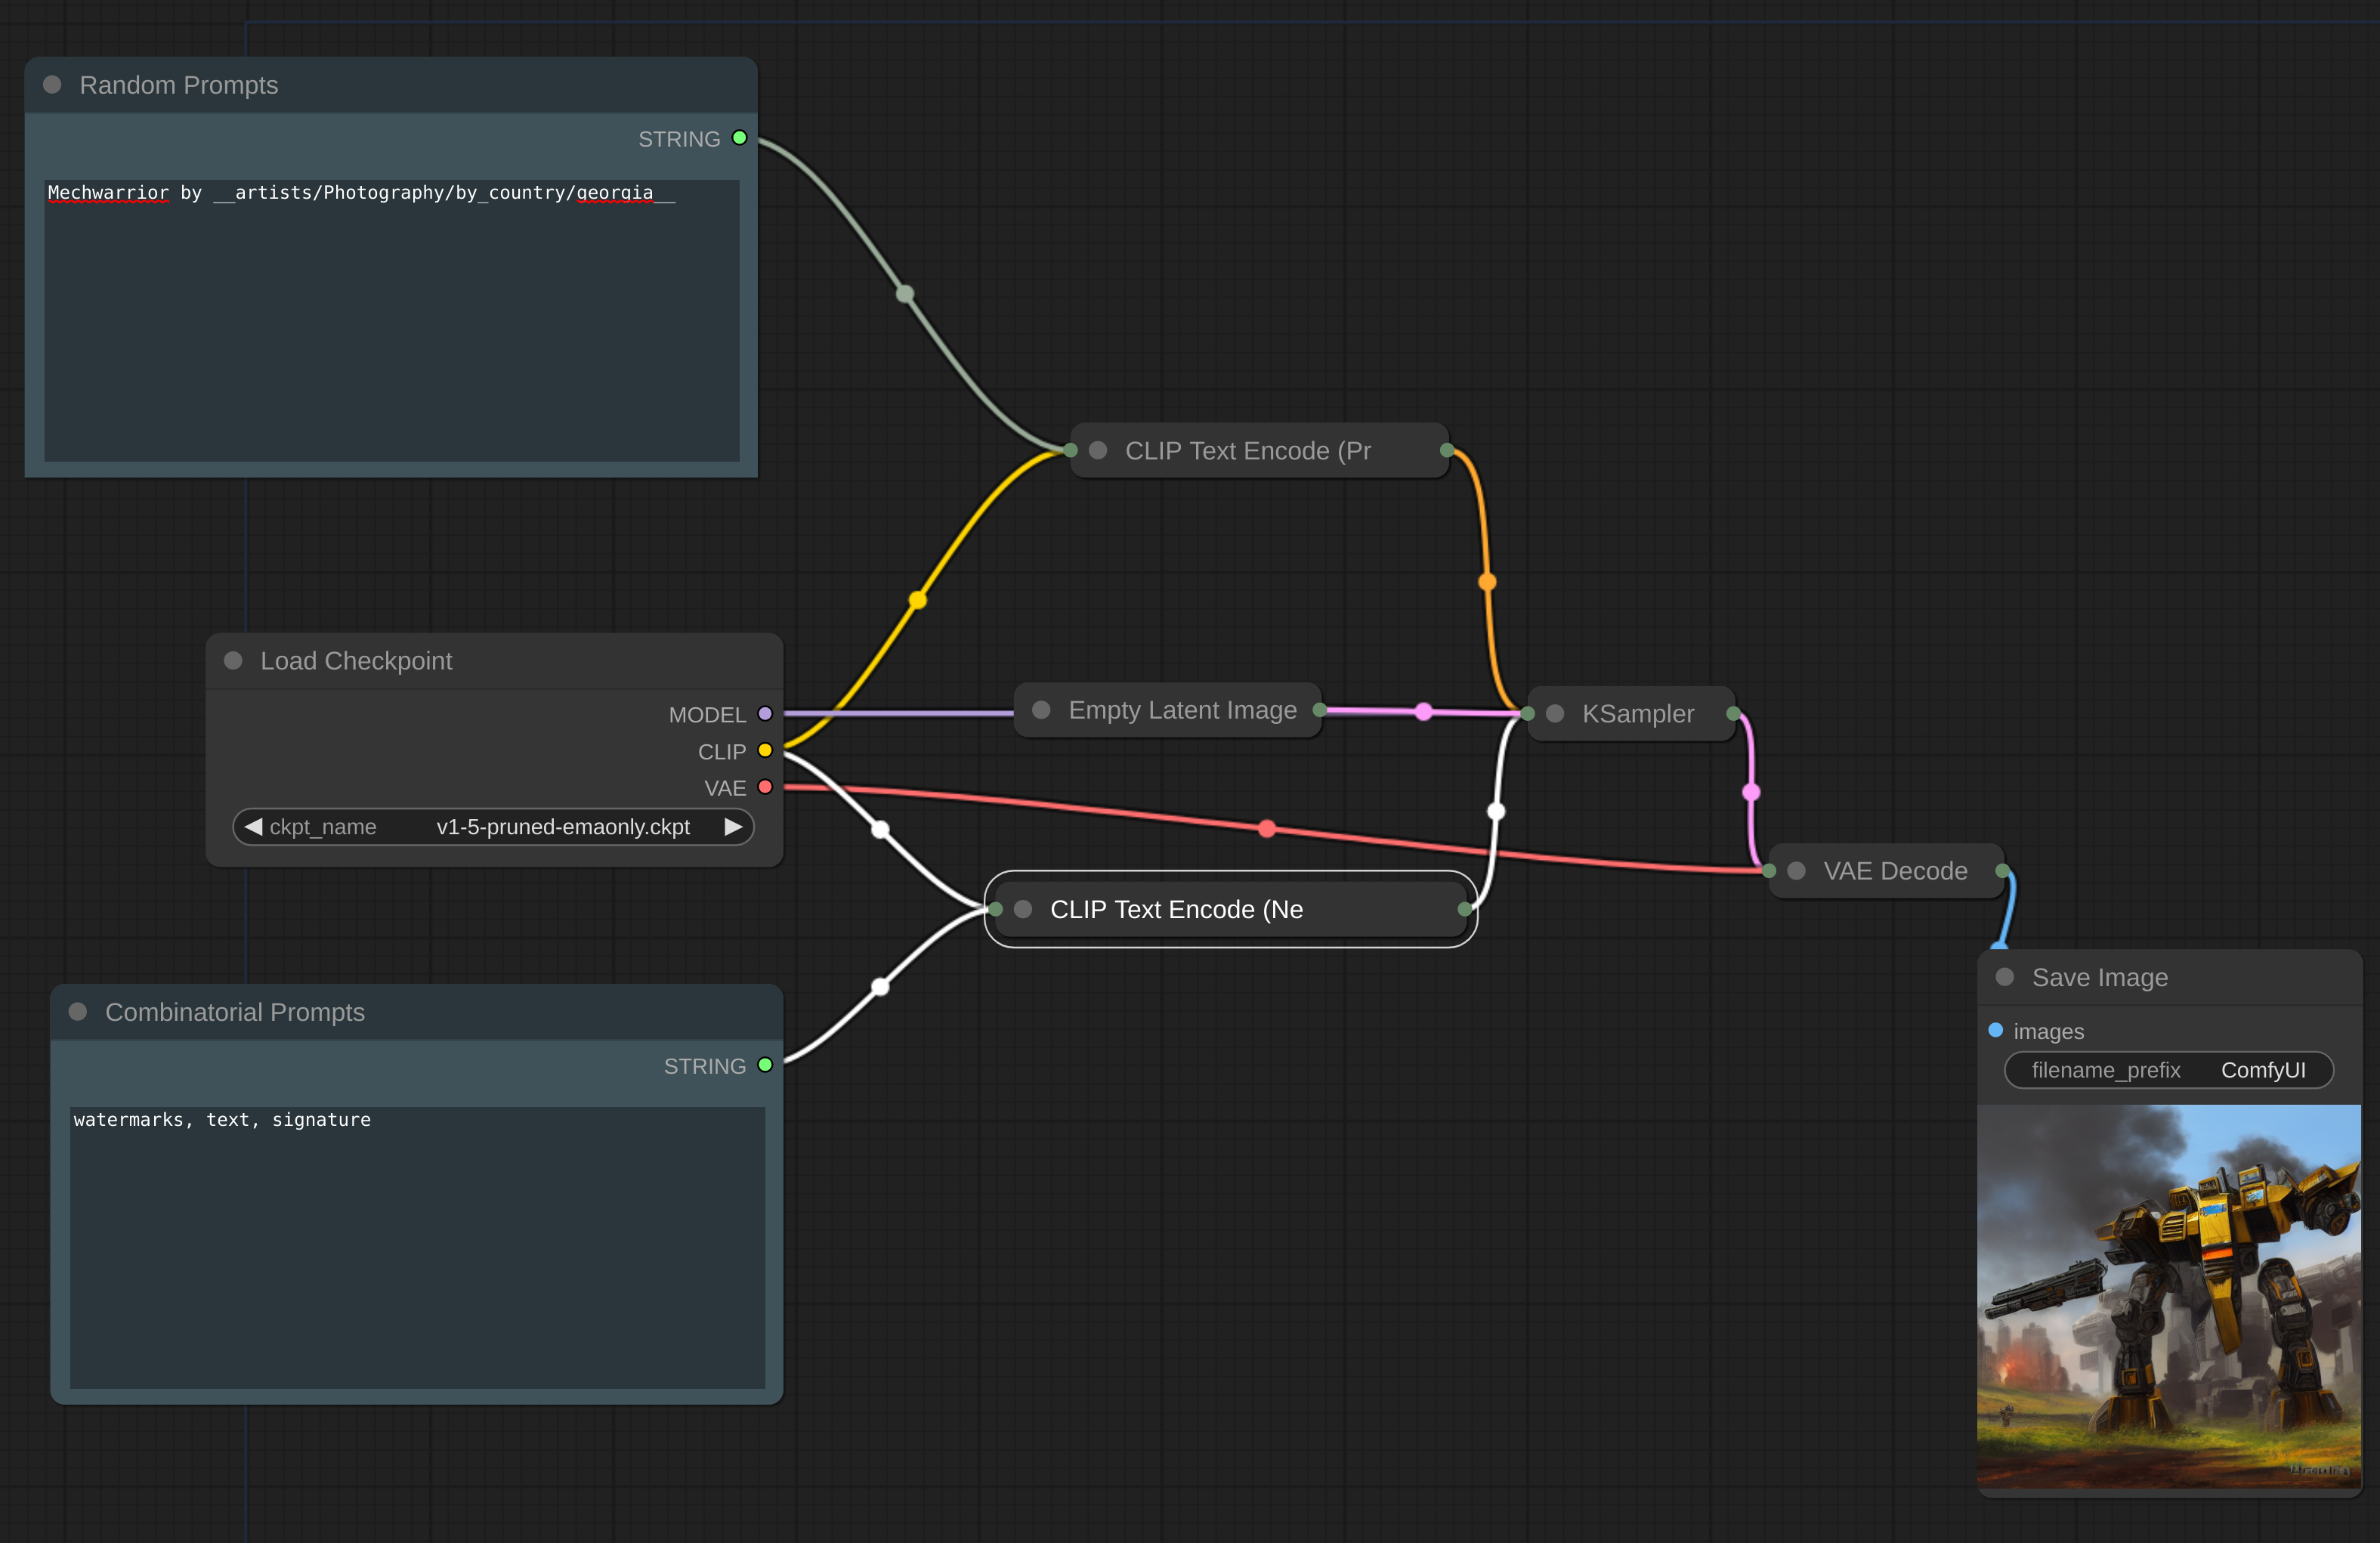Click the orange link midpoint marker
Viewport: 2380px width, 1543px height.
[x=1487, y=582]
